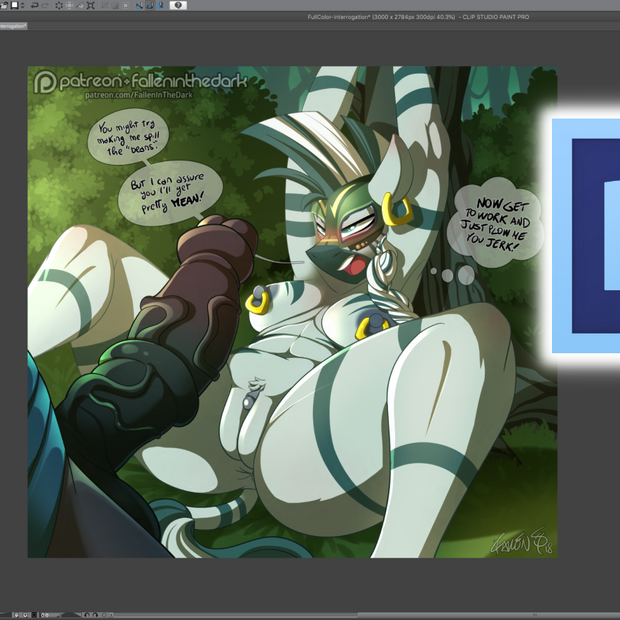Click the greyed Redo arrow icon

coord(45,5)
